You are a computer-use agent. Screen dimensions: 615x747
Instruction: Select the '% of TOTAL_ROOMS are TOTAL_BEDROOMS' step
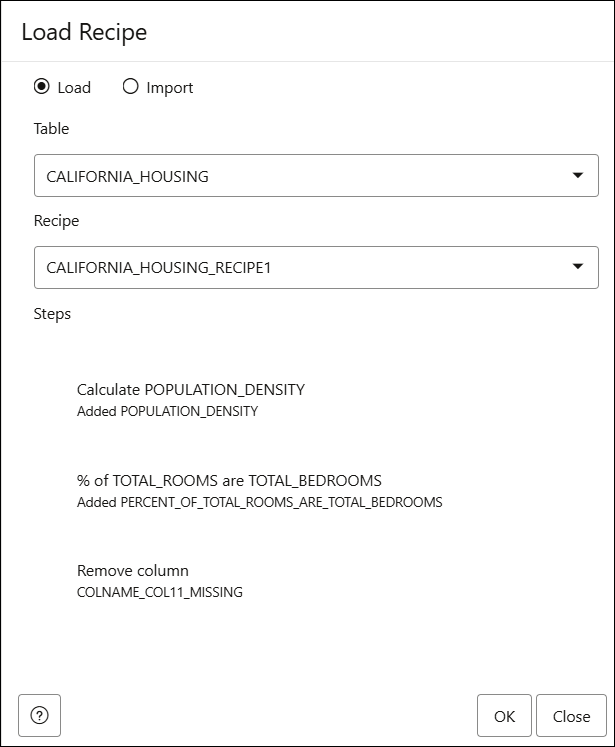pyautogui.click(x=229, y=481)
